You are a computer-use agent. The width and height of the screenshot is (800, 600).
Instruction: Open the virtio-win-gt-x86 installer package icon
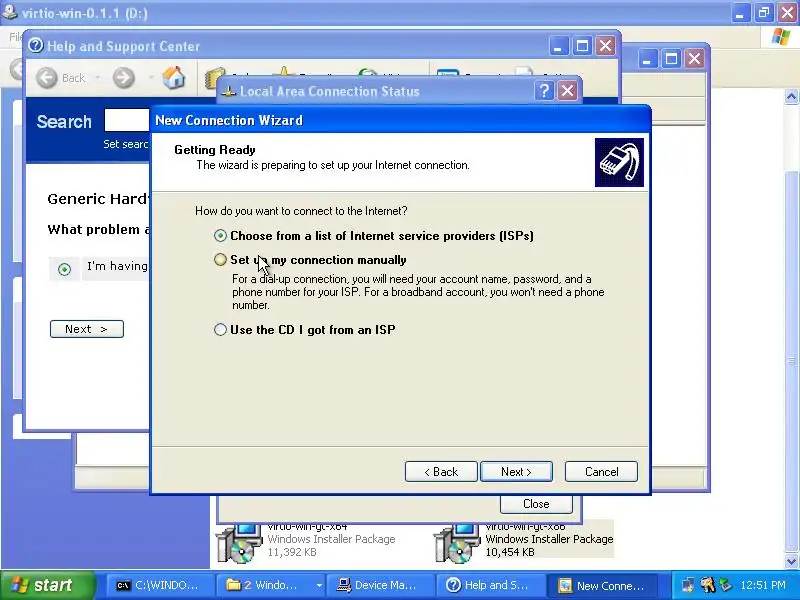click(x=457, y=543)
